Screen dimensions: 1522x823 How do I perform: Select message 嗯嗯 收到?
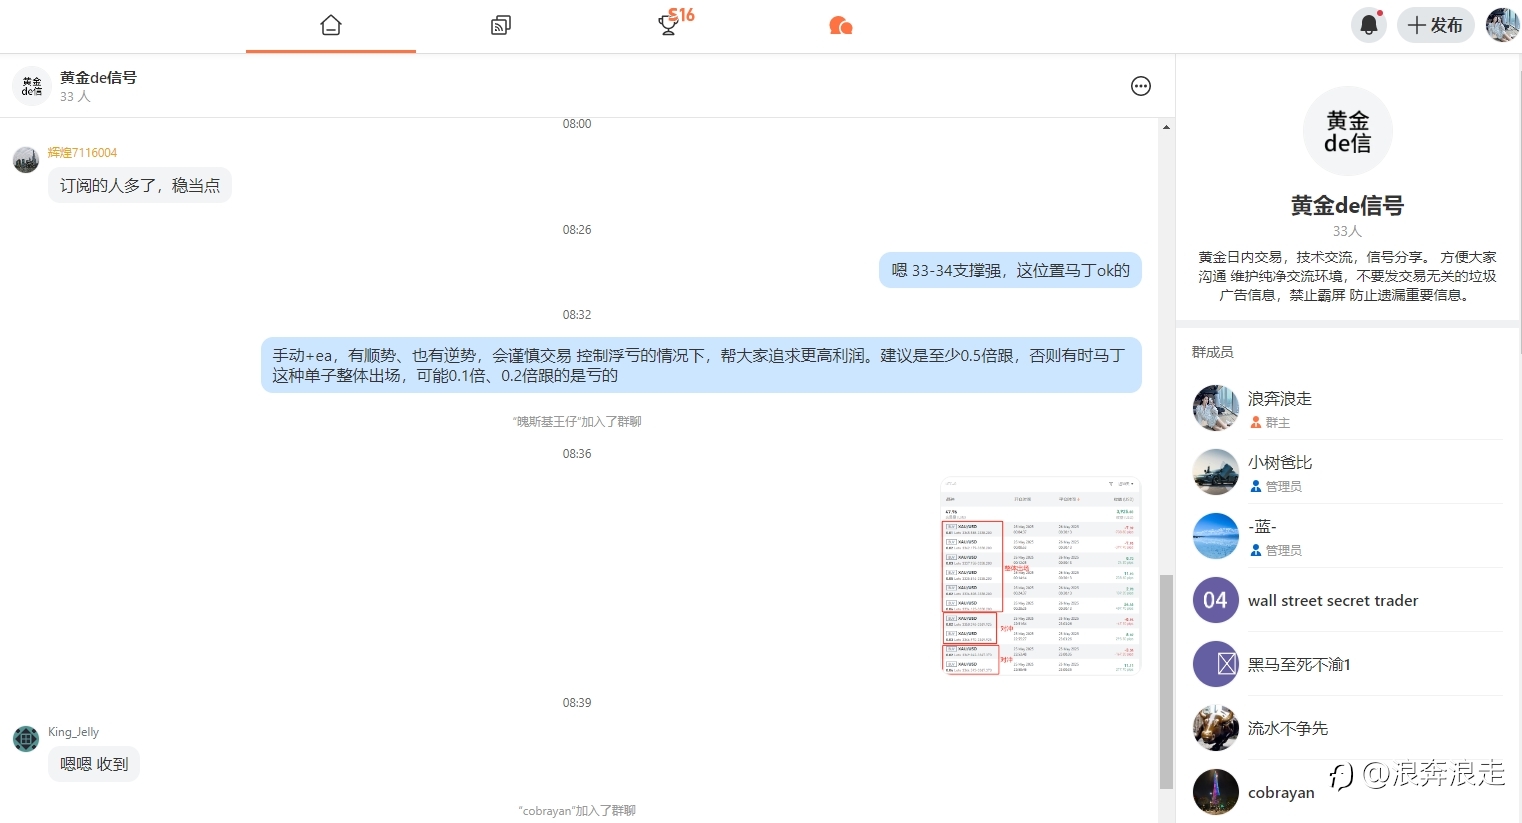[x=94, y=764]
